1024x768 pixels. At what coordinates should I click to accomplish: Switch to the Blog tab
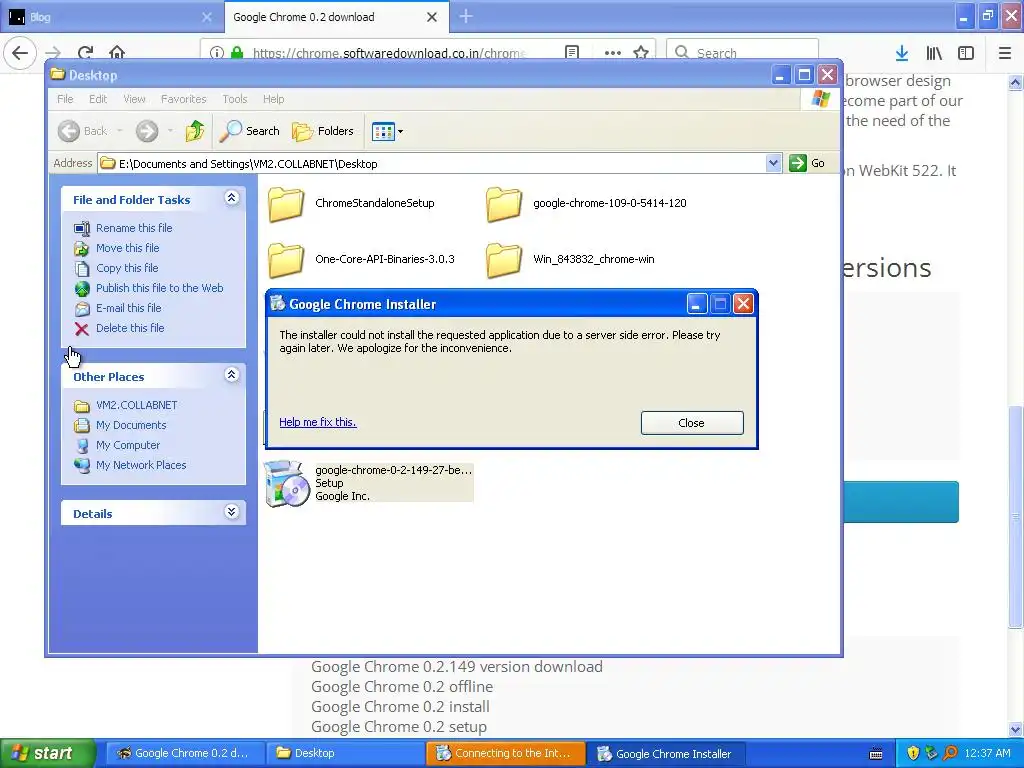(x=112, y=17)
